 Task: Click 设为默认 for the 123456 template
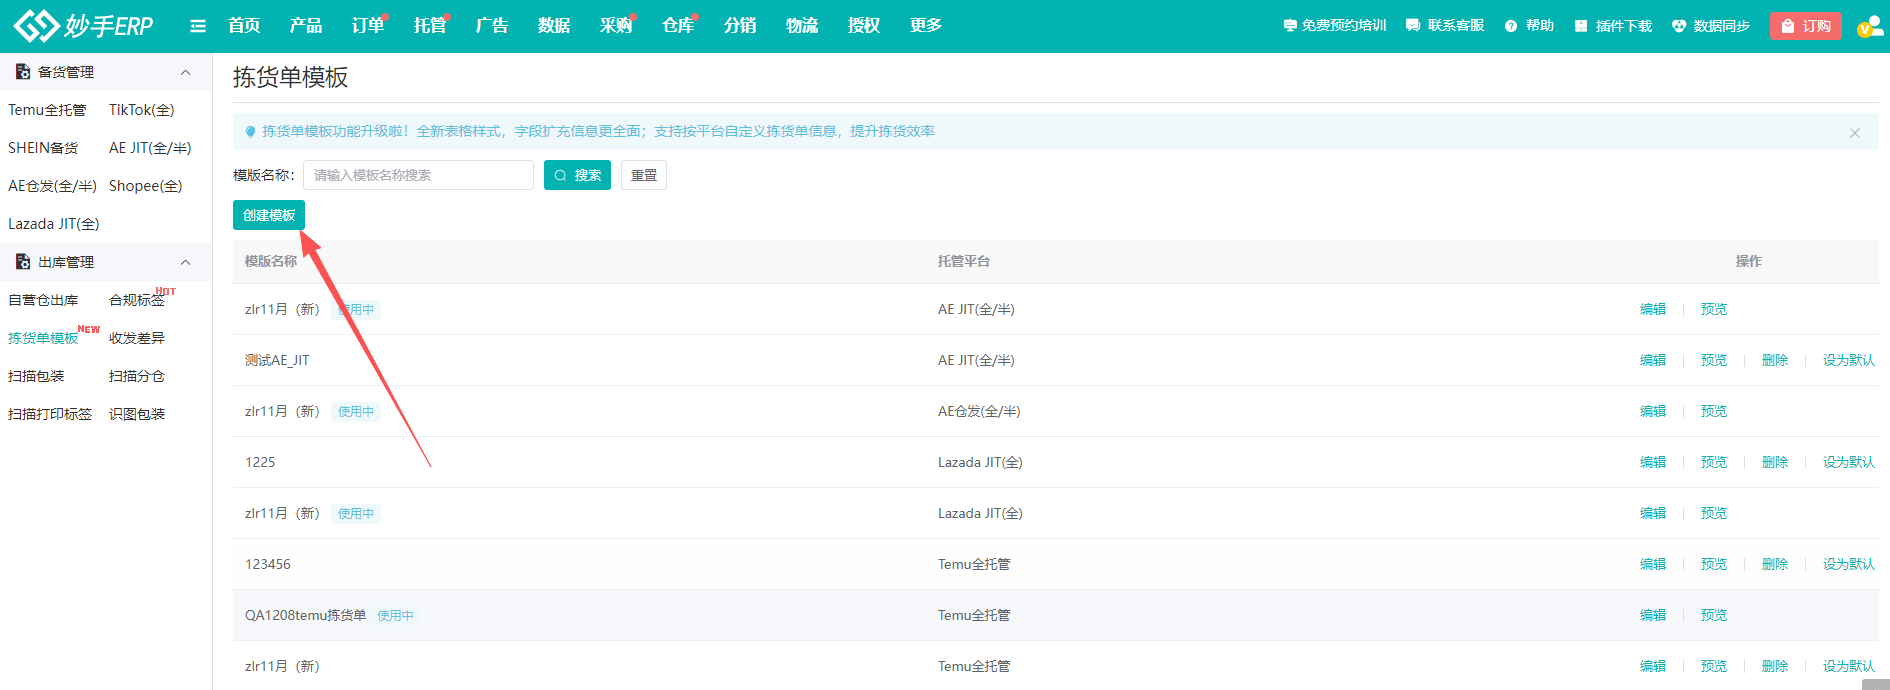tap(1848, 564)
